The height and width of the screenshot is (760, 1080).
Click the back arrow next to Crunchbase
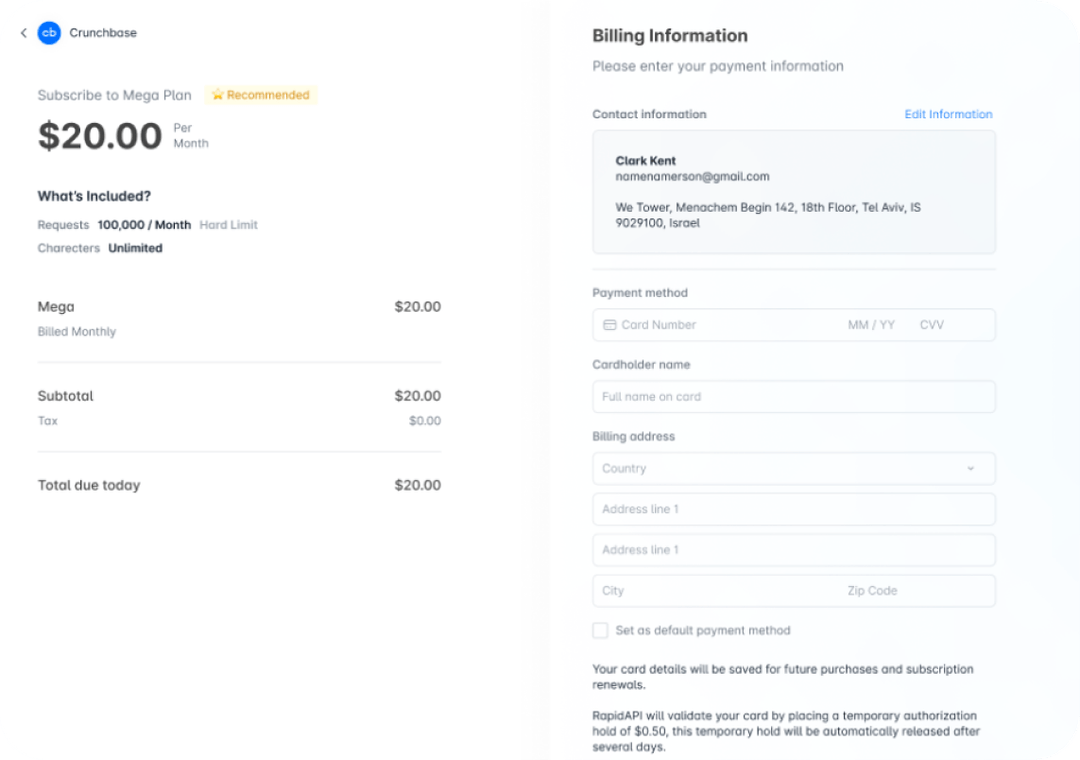pyautogui.click(x=22, y=33)
